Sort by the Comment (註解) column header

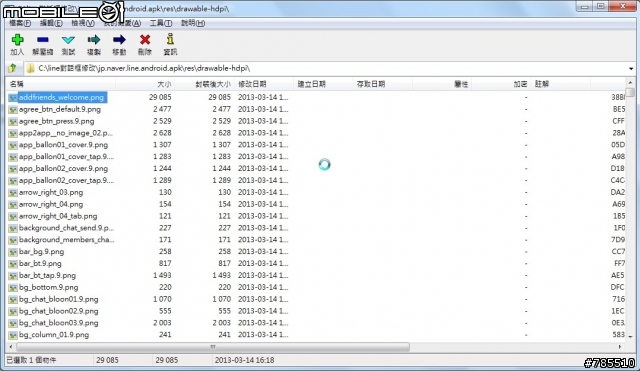[x=560, y=84]
